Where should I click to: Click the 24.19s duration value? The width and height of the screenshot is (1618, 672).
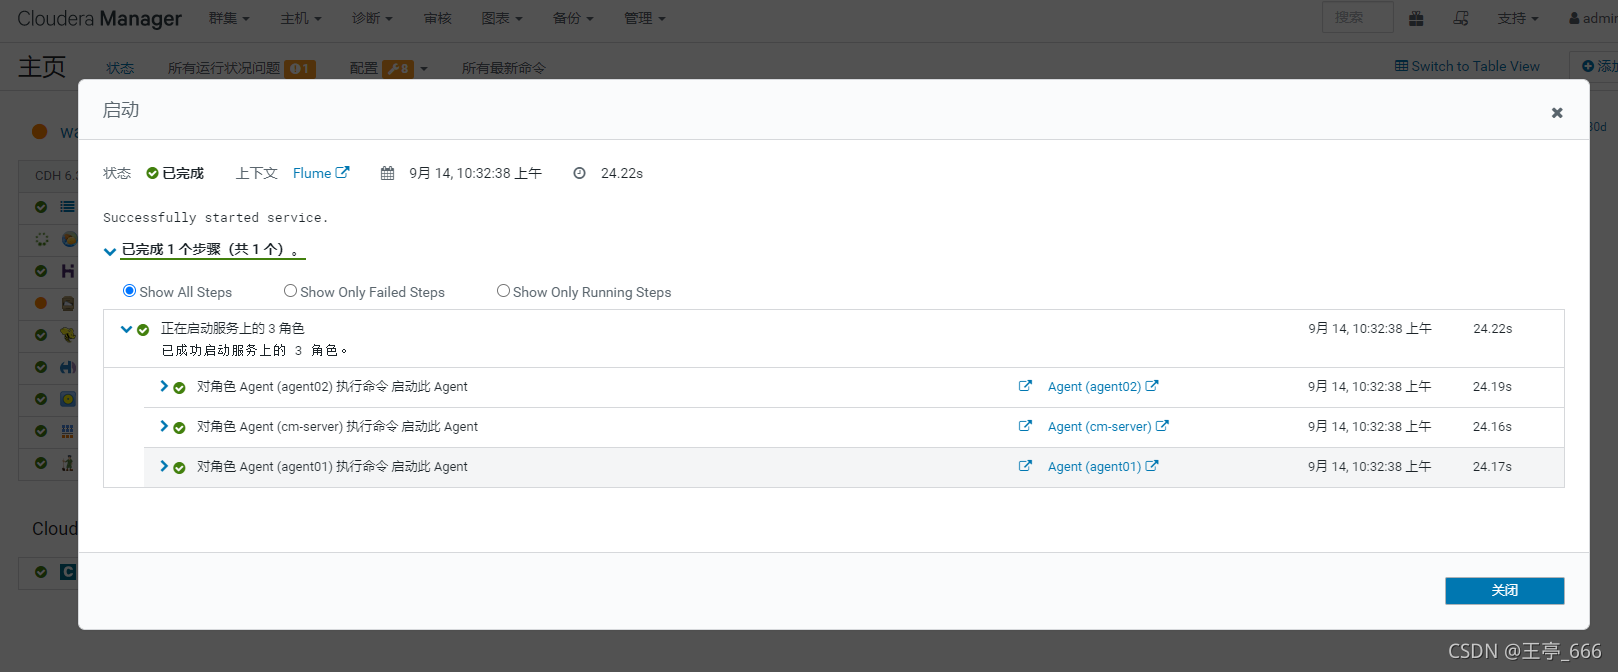1492,386
